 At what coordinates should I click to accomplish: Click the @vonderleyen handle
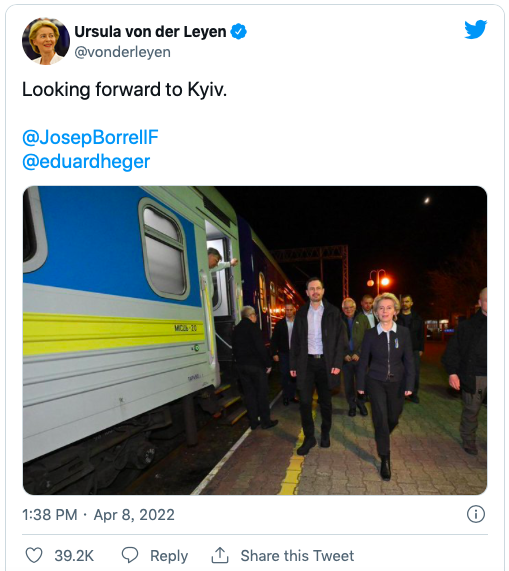(x=122, y=52)
